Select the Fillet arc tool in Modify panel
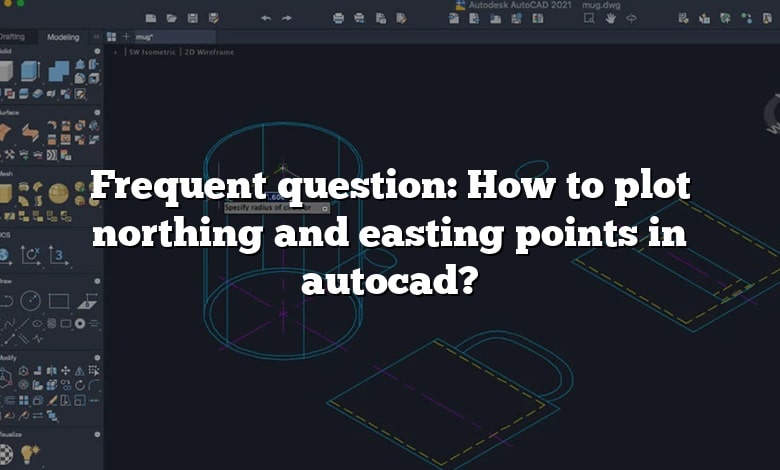 94,385
